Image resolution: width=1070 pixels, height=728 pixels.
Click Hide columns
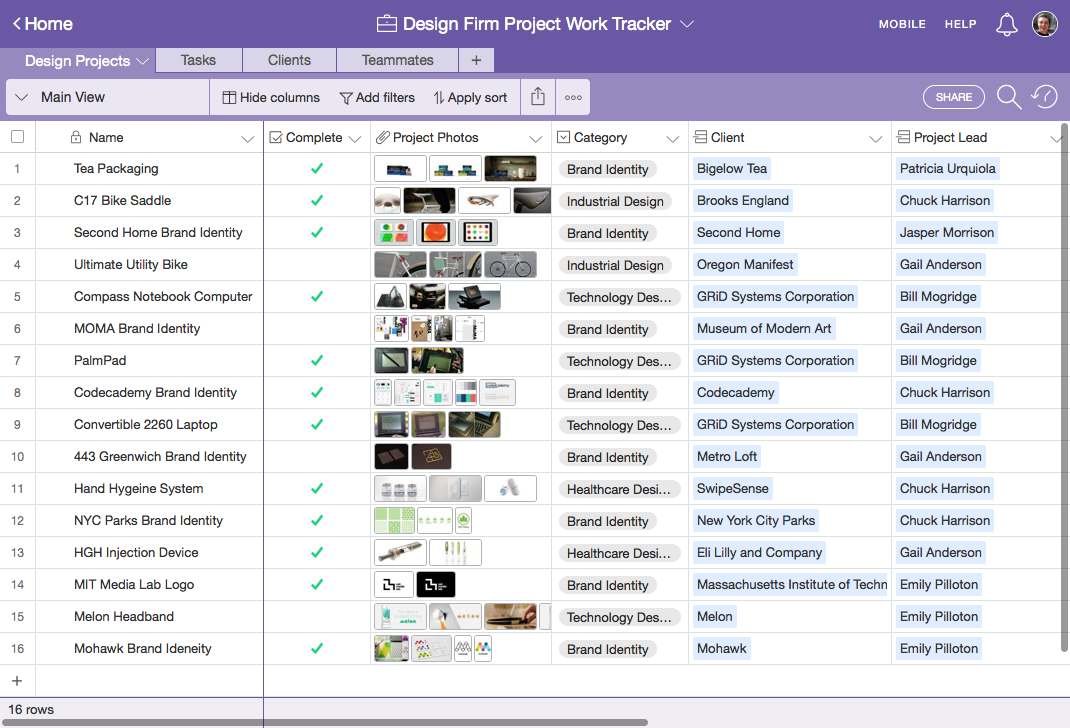(271, 98)
